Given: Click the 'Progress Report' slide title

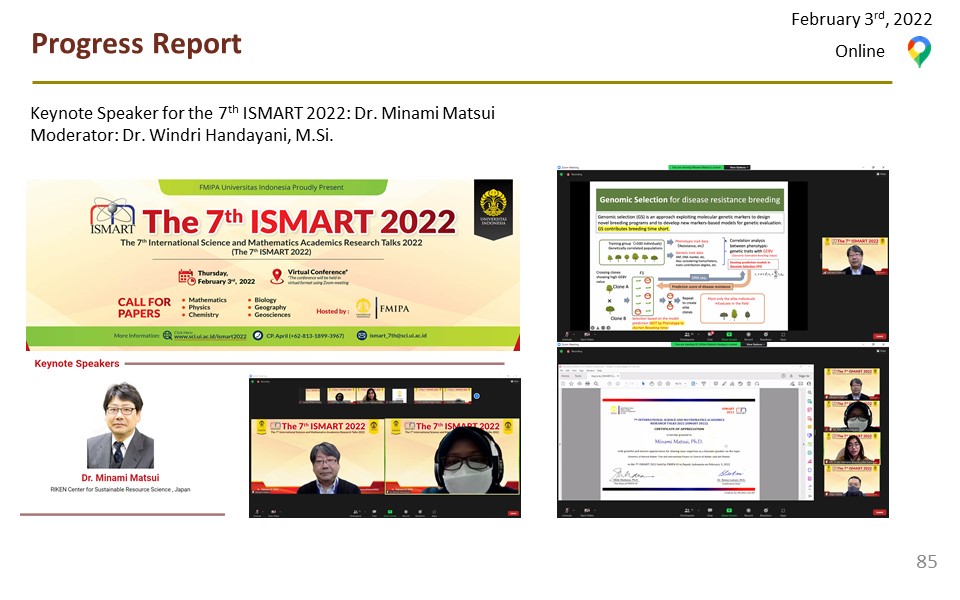Looking at the screenshot, I should point(137,44).
